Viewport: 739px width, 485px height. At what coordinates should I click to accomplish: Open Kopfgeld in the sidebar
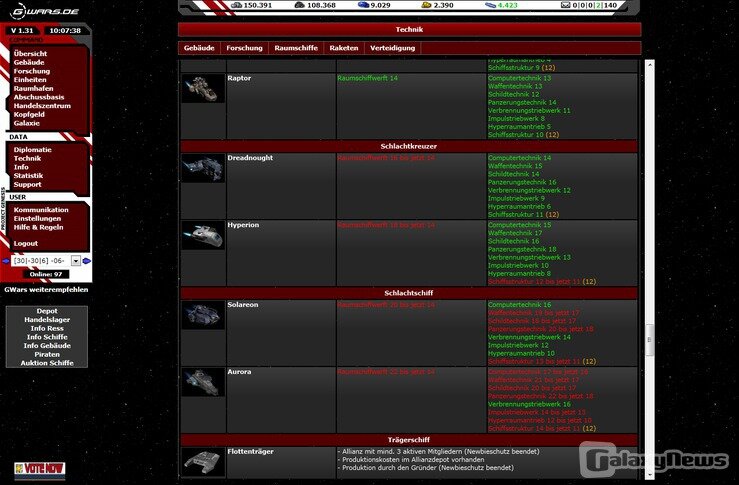click(29, 115)
